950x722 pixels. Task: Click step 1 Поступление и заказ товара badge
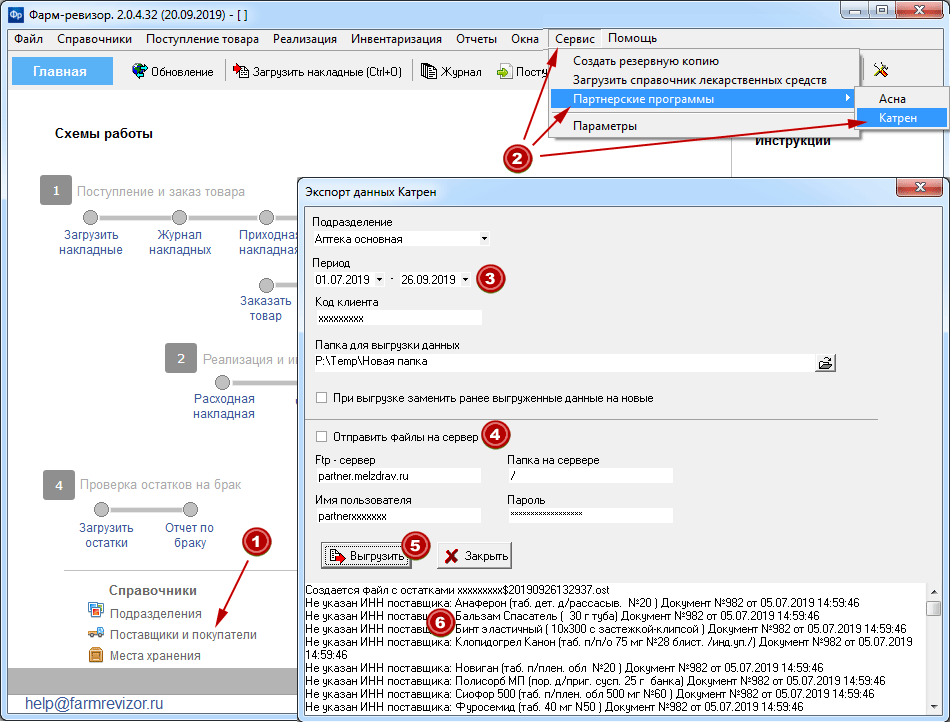(56, 190)
